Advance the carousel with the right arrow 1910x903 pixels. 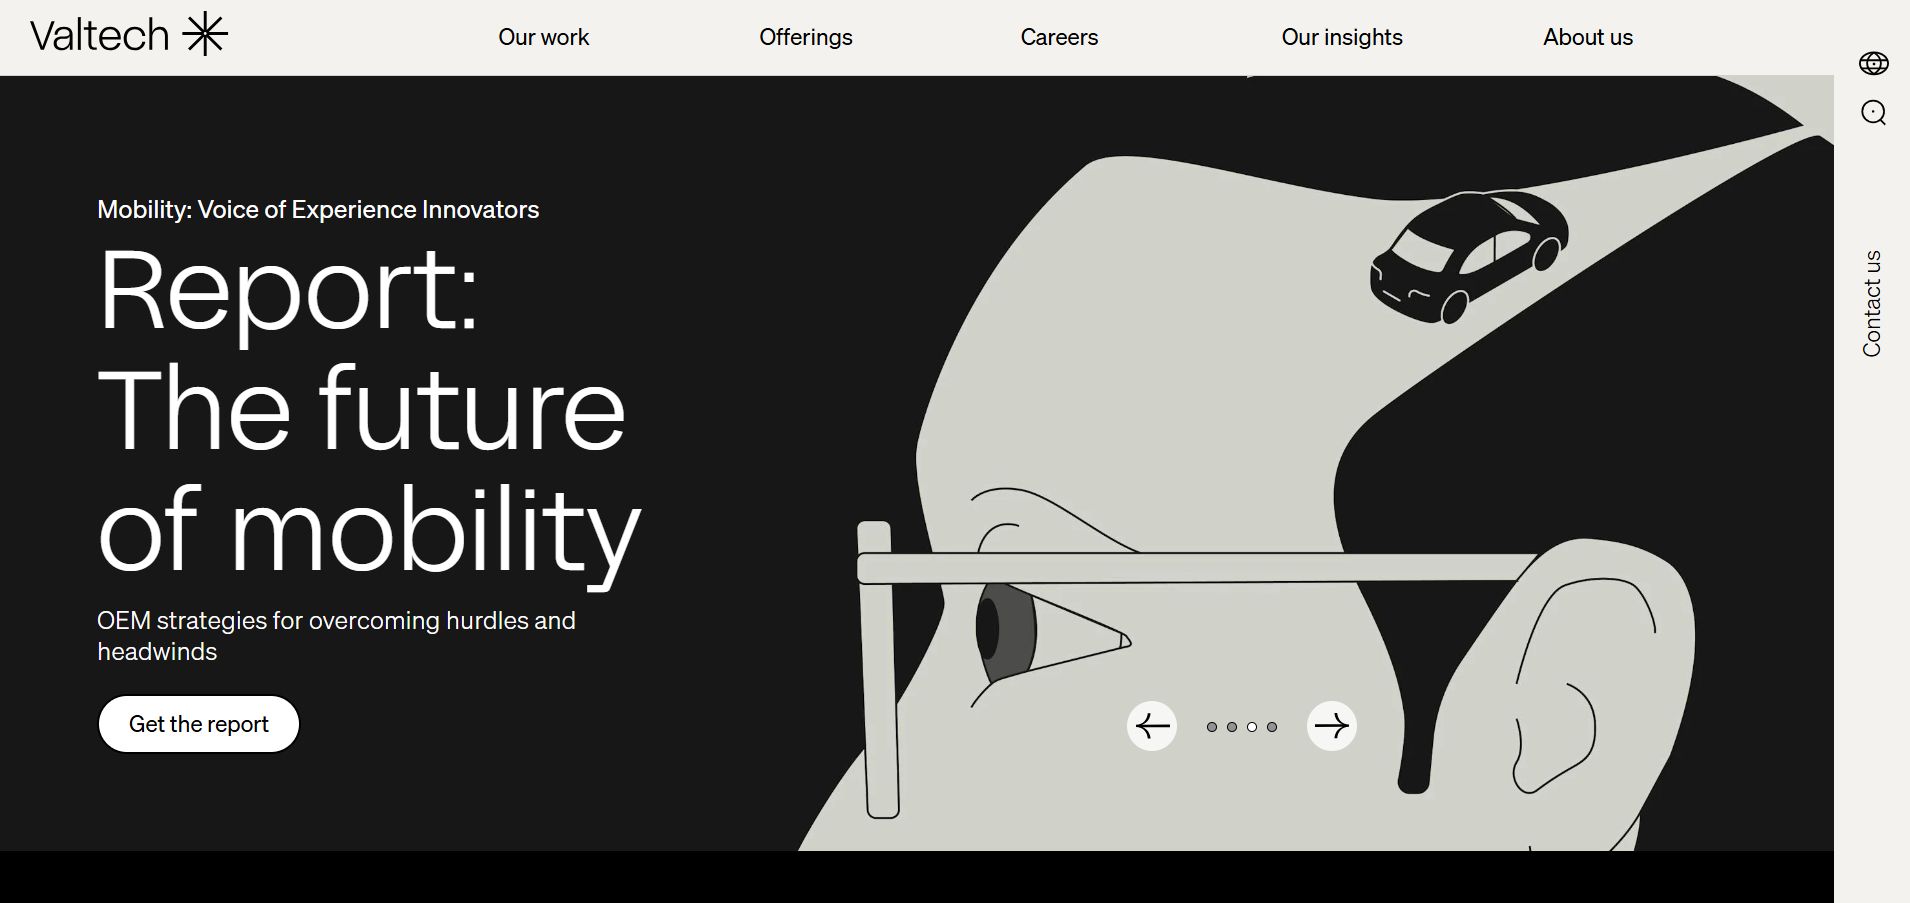point(1331,726)
